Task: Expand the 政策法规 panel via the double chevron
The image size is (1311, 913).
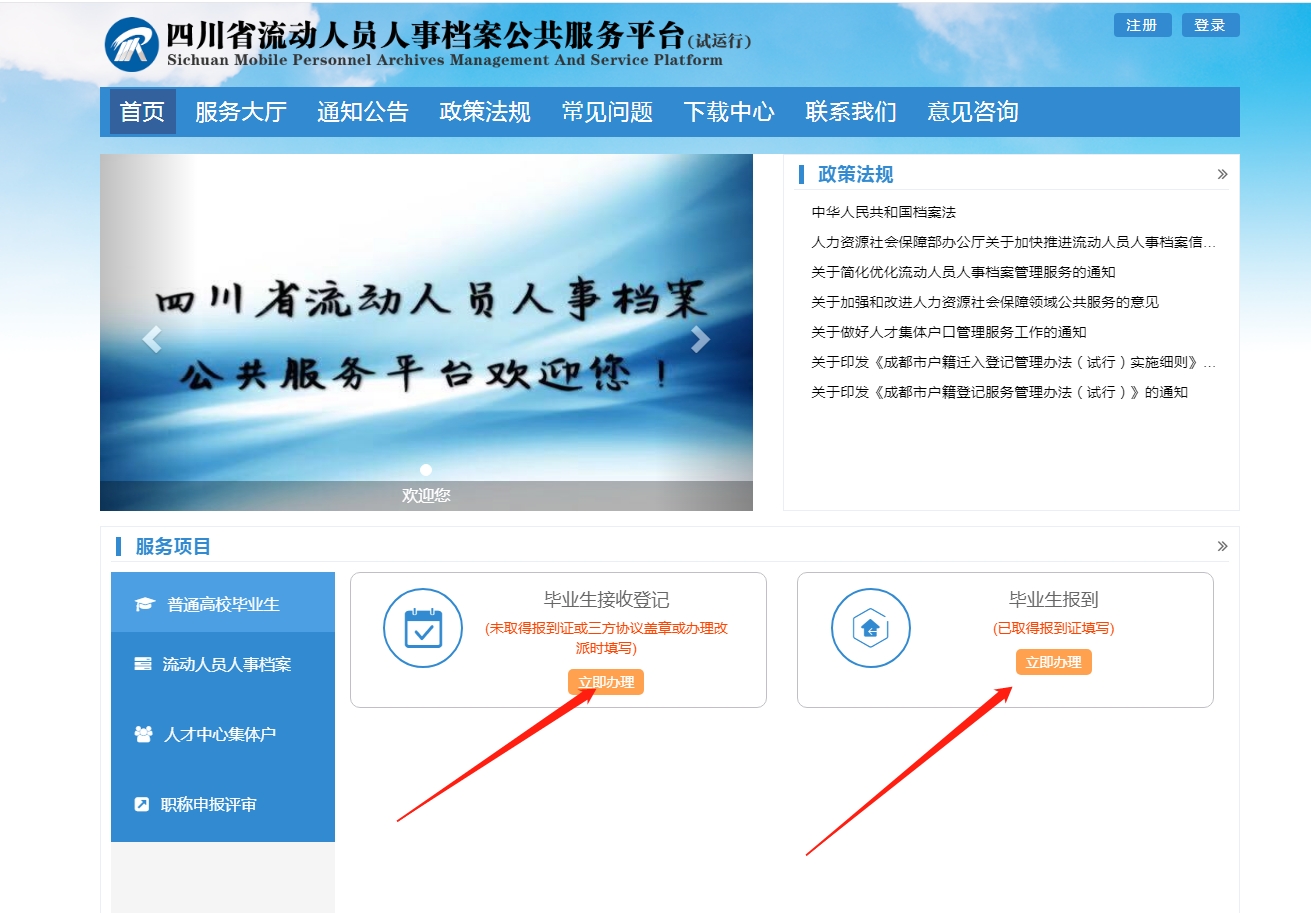Action: point(1222,173)
